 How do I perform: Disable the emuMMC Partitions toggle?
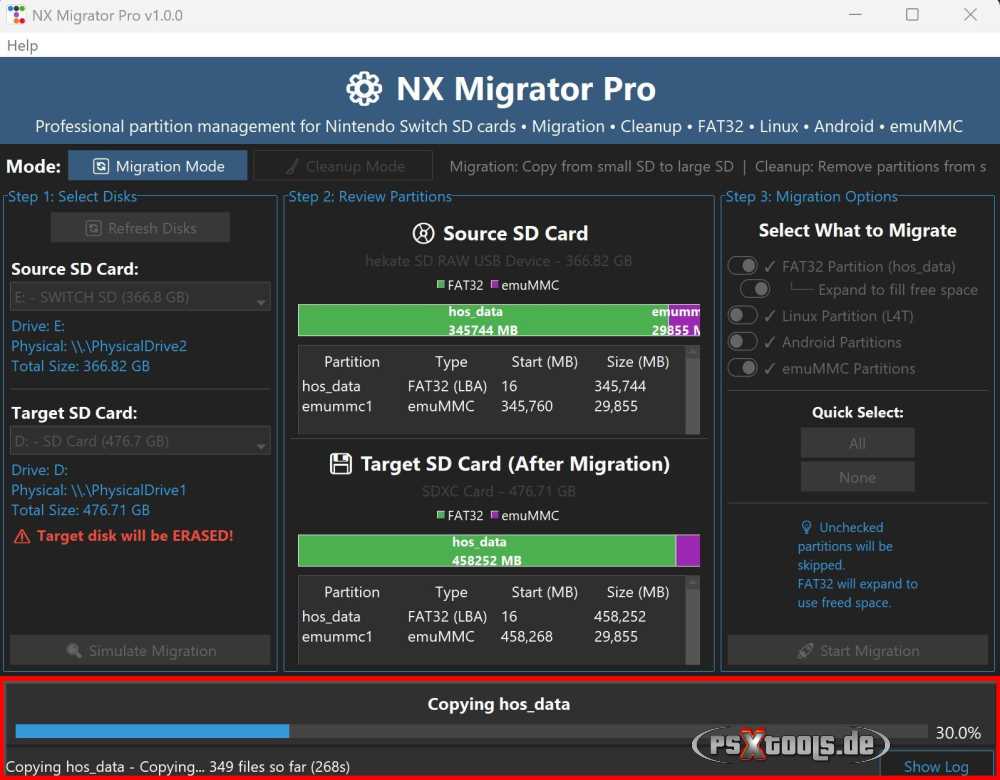(x=742, y=368)
